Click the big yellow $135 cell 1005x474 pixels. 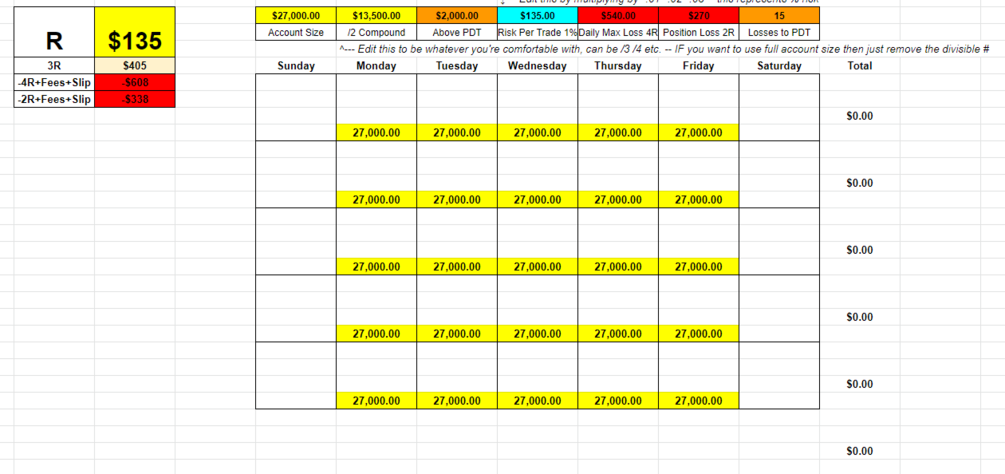(135, 32)
